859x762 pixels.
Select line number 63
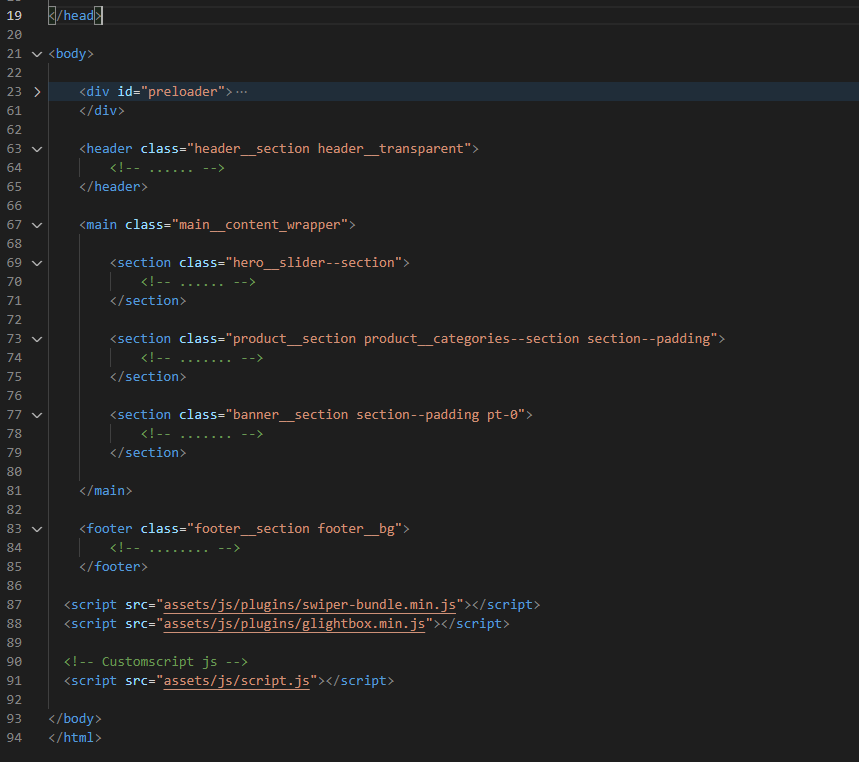coord(14,148)
